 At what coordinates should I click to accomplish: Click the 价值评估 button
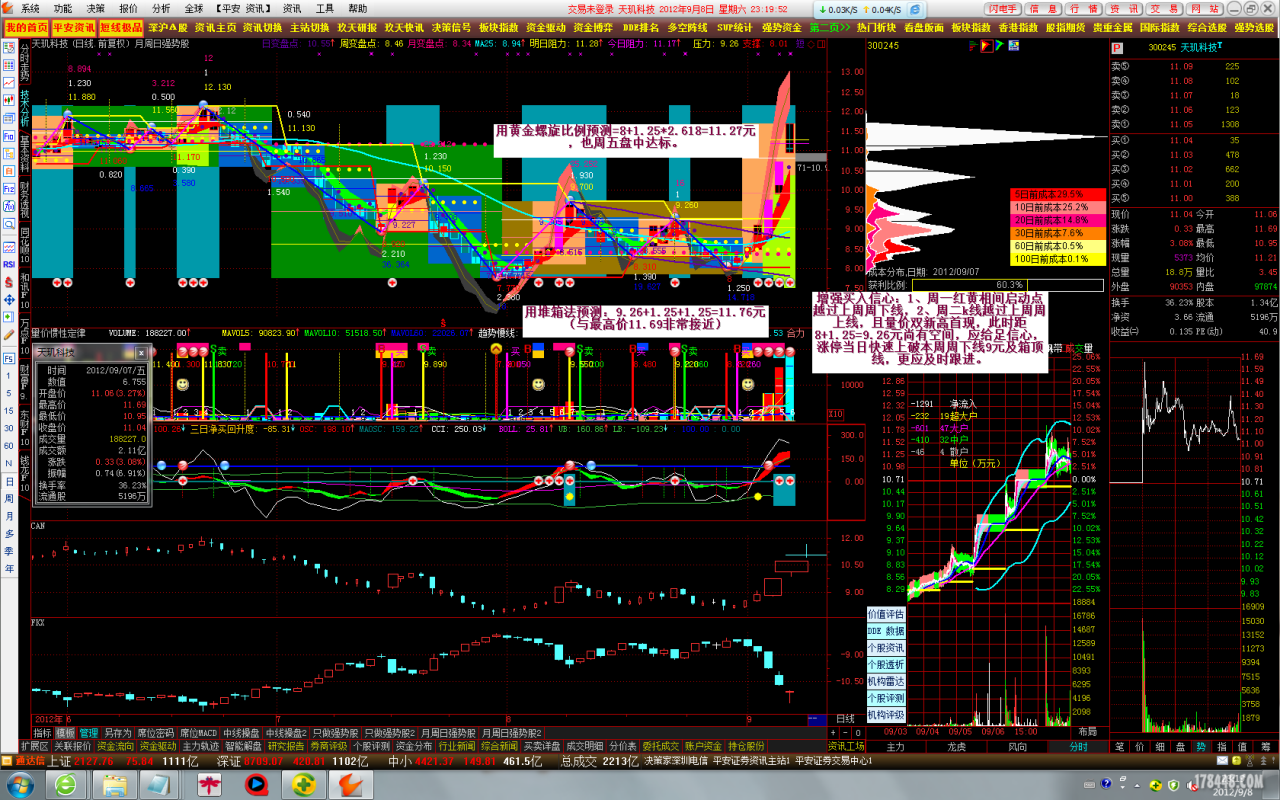[886, 614]
